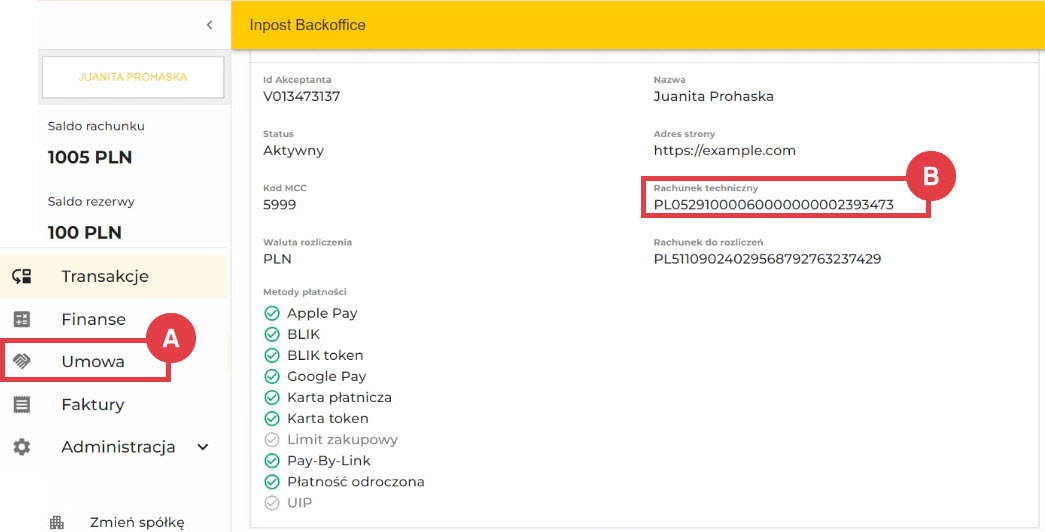
Task: Click the checkmark beside BLIK
Action: point(272,334)
